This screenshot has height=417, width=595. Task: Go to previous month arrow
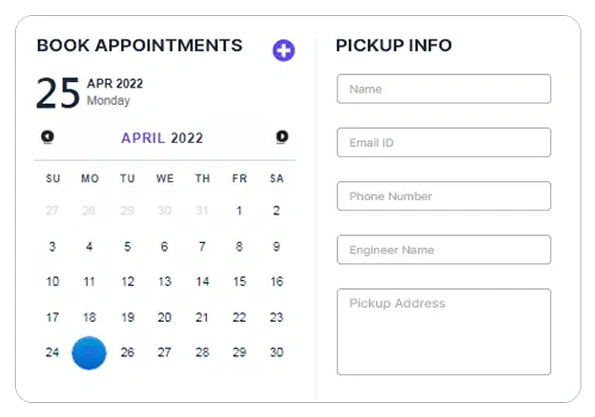coord(47,137)
